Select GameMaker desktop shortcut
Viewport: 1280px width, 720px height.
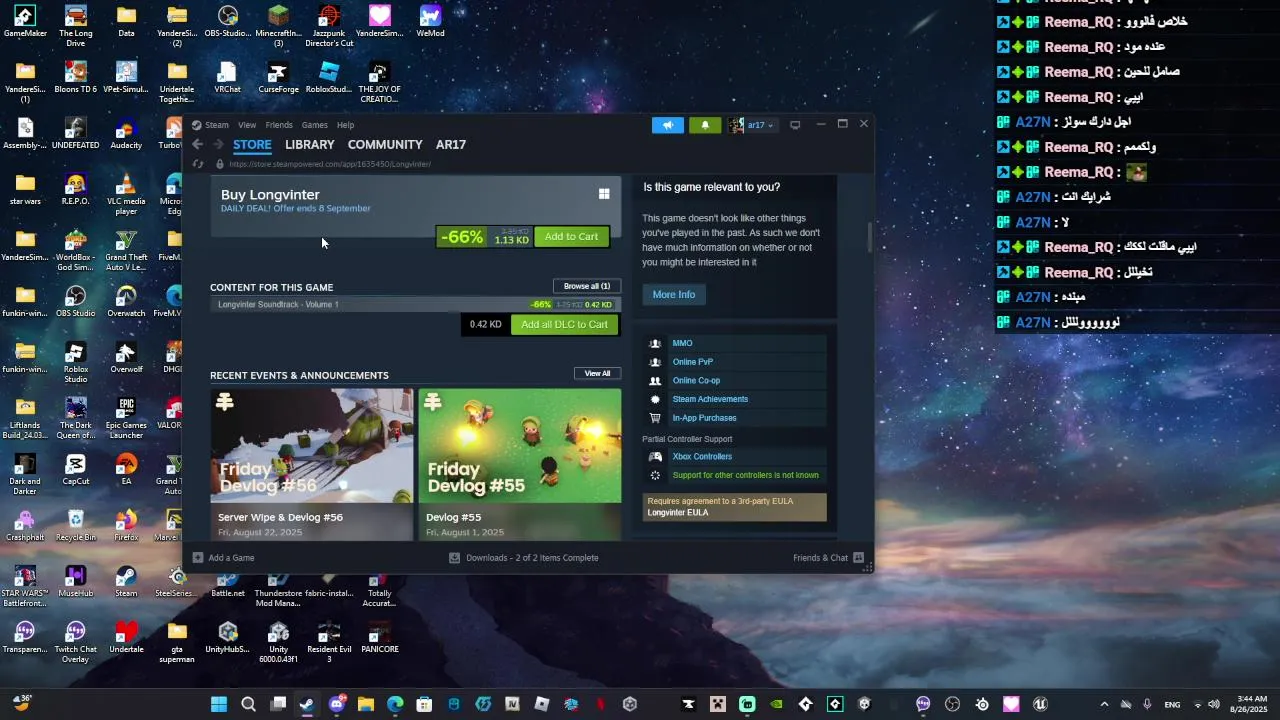click(25, 23)
